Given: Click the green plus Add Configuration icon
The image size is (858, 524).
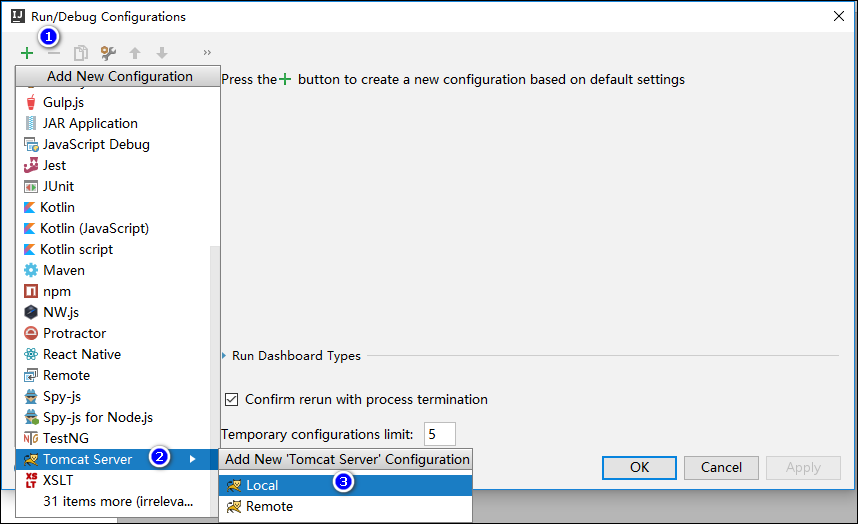Looking at the screenshot, I should click(27, 53).
